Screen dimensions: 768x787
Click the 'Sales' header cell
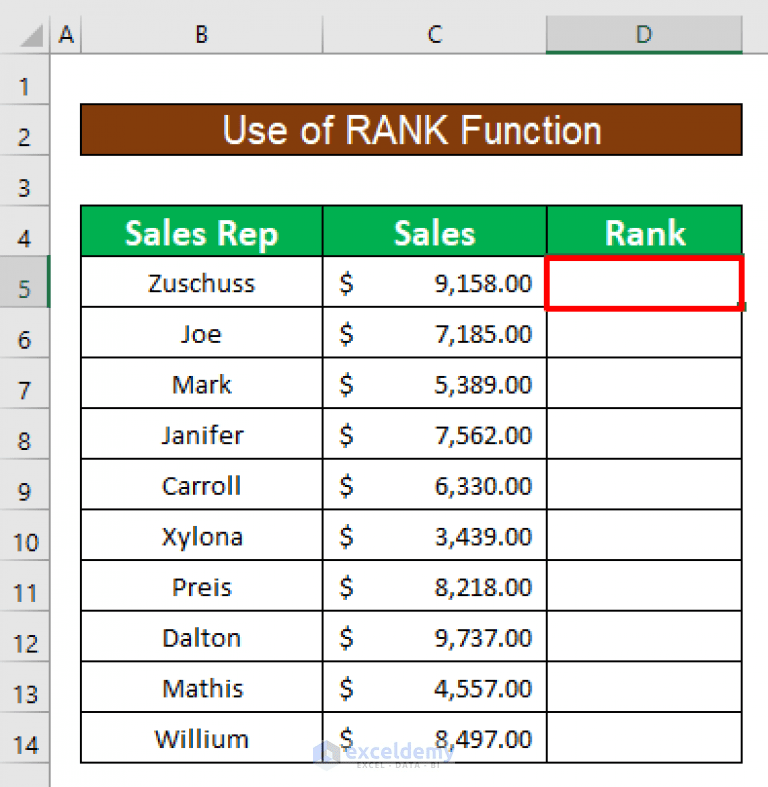435,231
